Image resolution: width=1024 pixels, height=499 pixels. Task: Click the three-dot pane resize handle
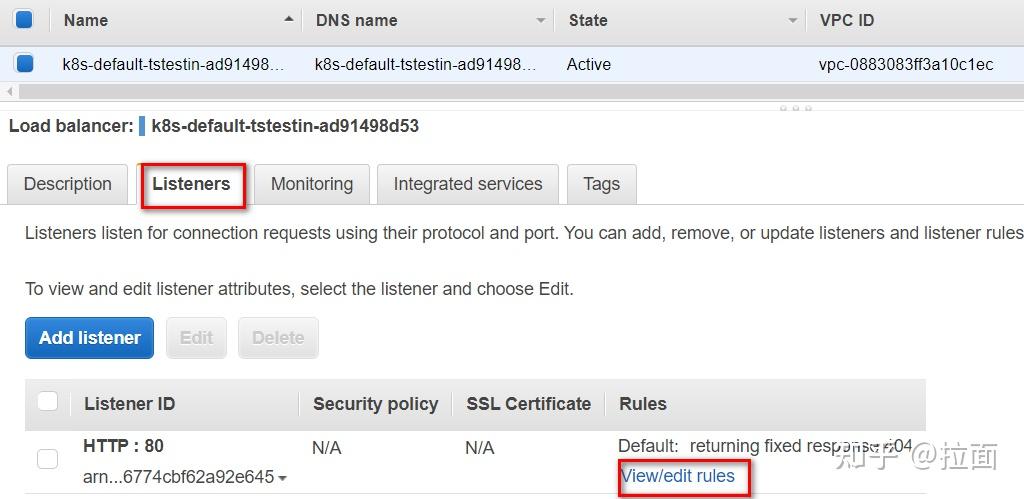tap(795, 108)
